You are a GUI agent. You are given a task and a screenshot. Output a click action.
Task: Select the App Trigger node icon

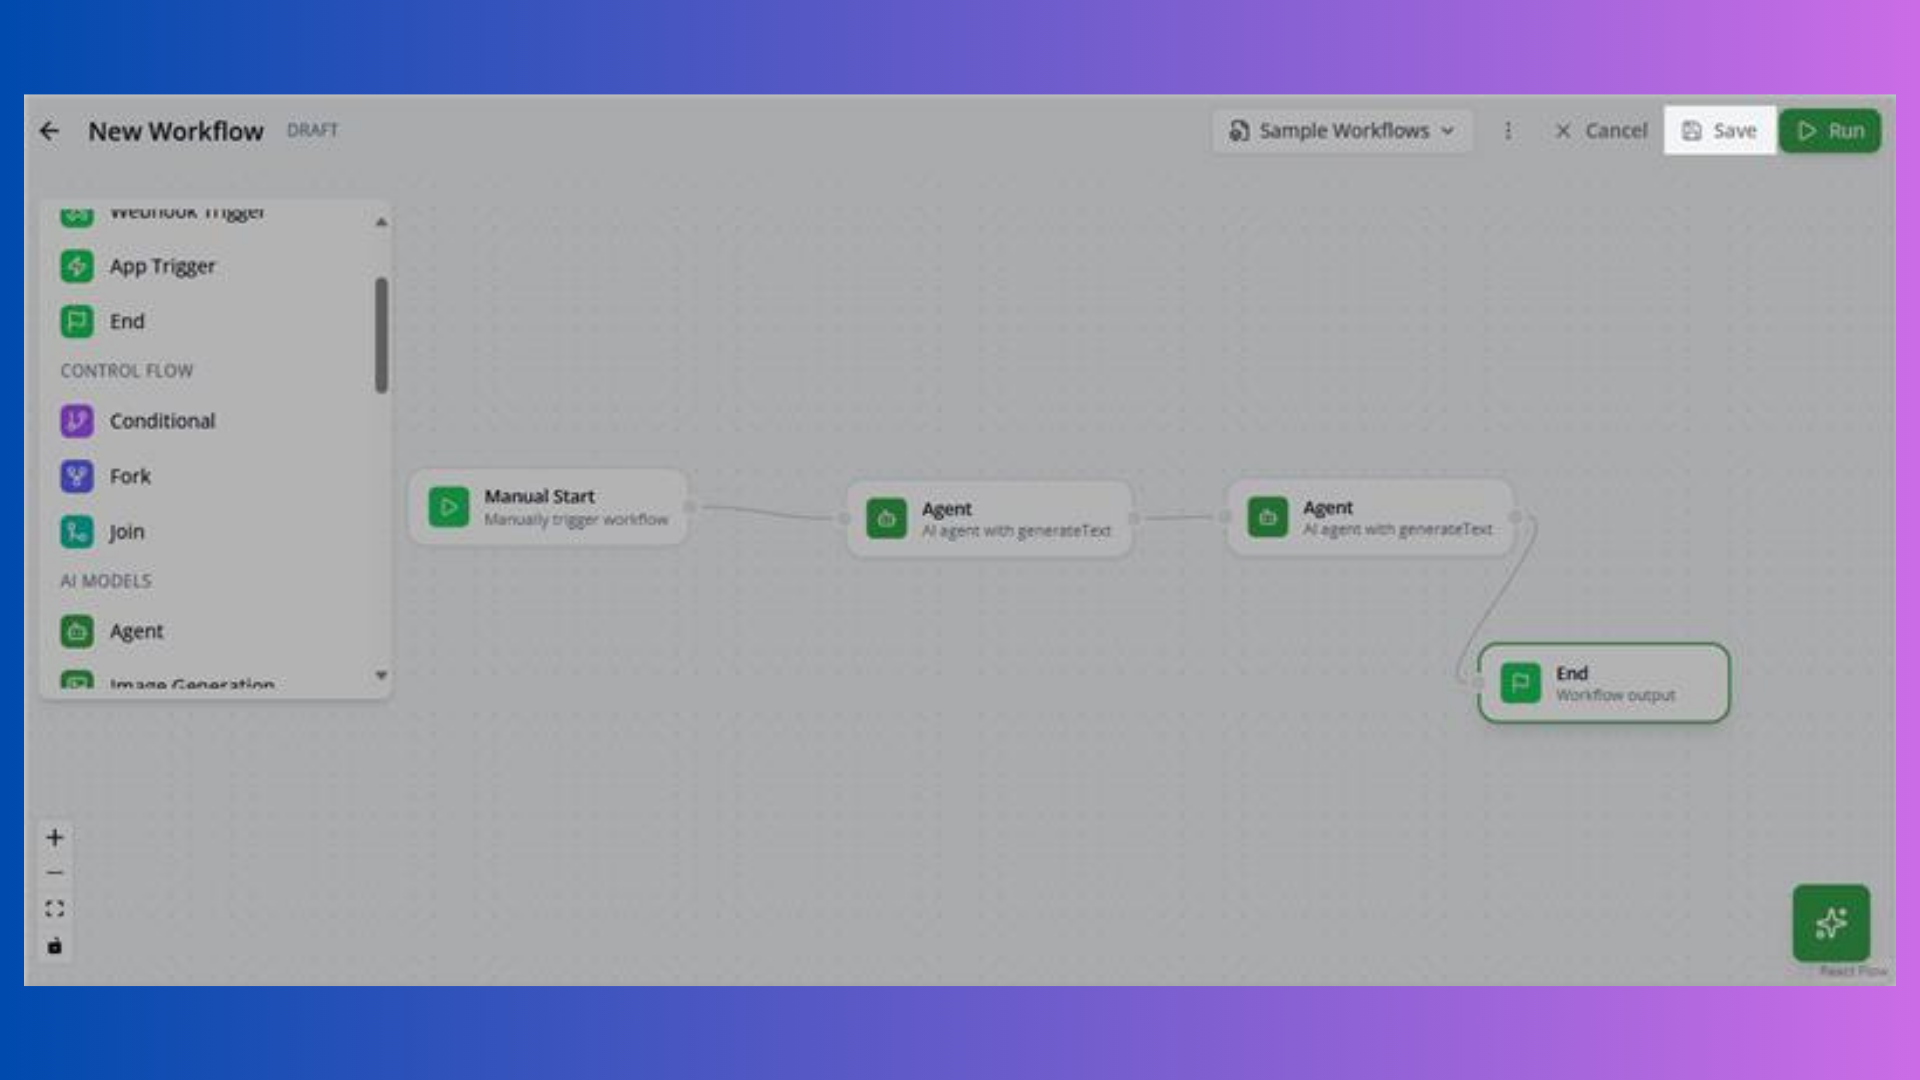point(76,266)
